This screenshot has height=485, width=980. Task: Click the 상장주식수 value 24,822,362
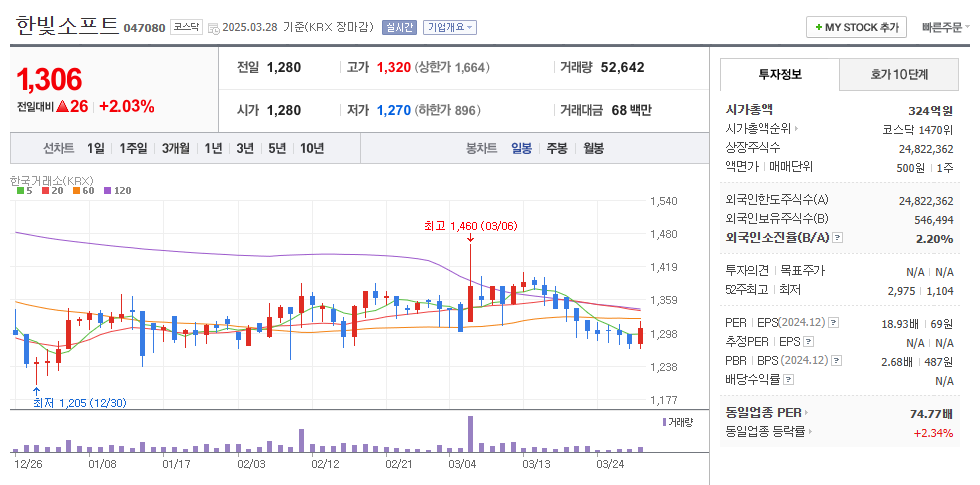[x=926, y=149]
